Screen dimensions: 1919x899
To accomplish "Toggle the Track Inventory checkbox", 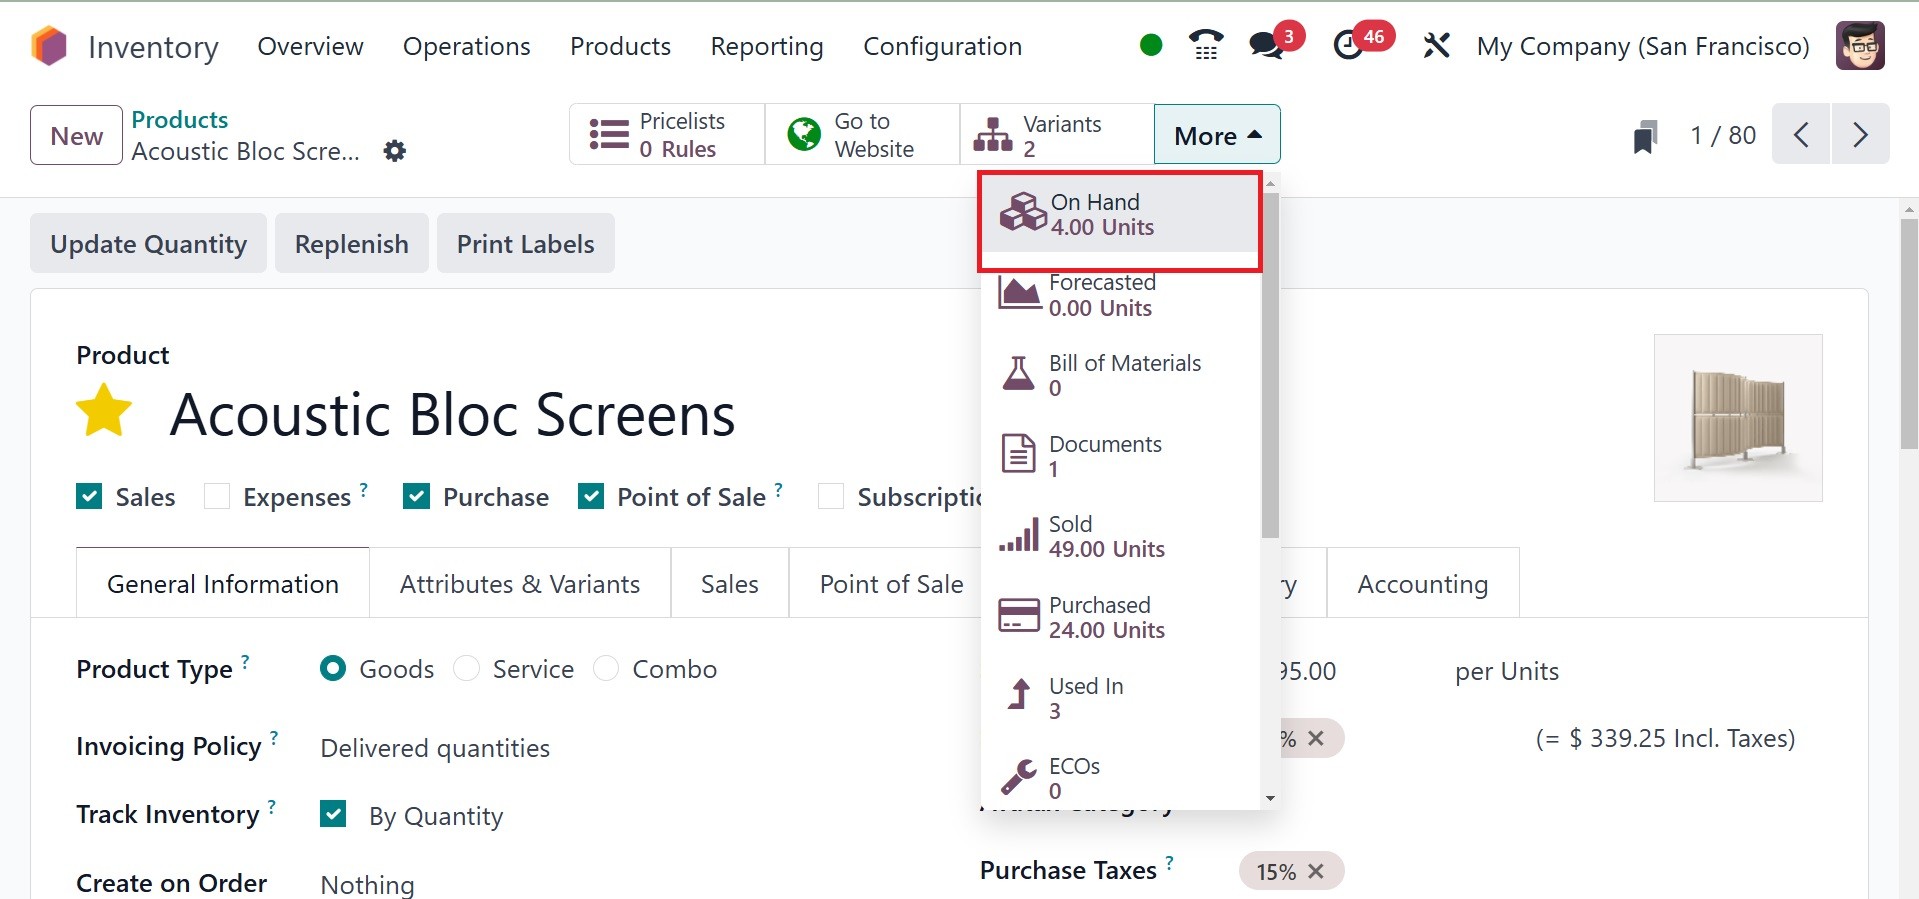I will pyautogui.click(x=333, y=814).
